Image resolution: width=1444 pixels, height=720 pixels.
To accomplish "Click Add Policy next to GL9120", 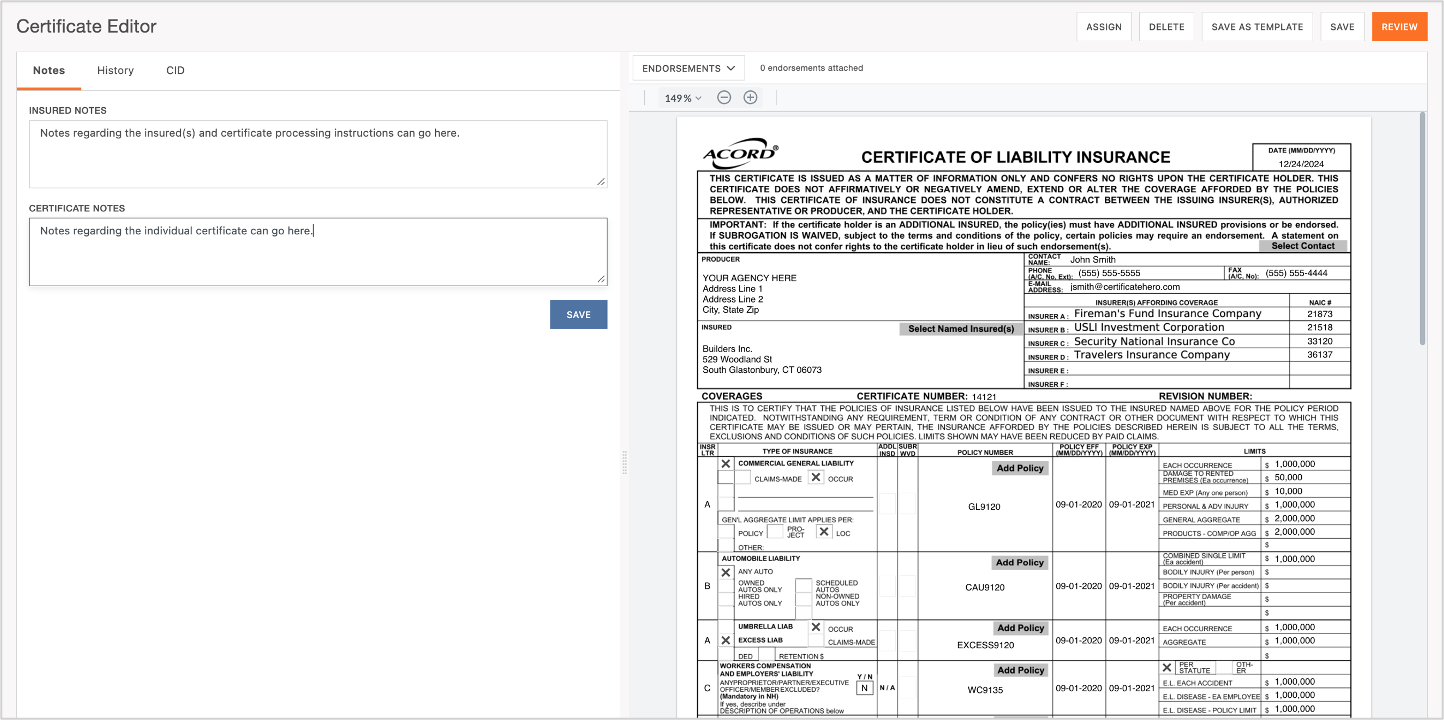I will point(1019,467).
